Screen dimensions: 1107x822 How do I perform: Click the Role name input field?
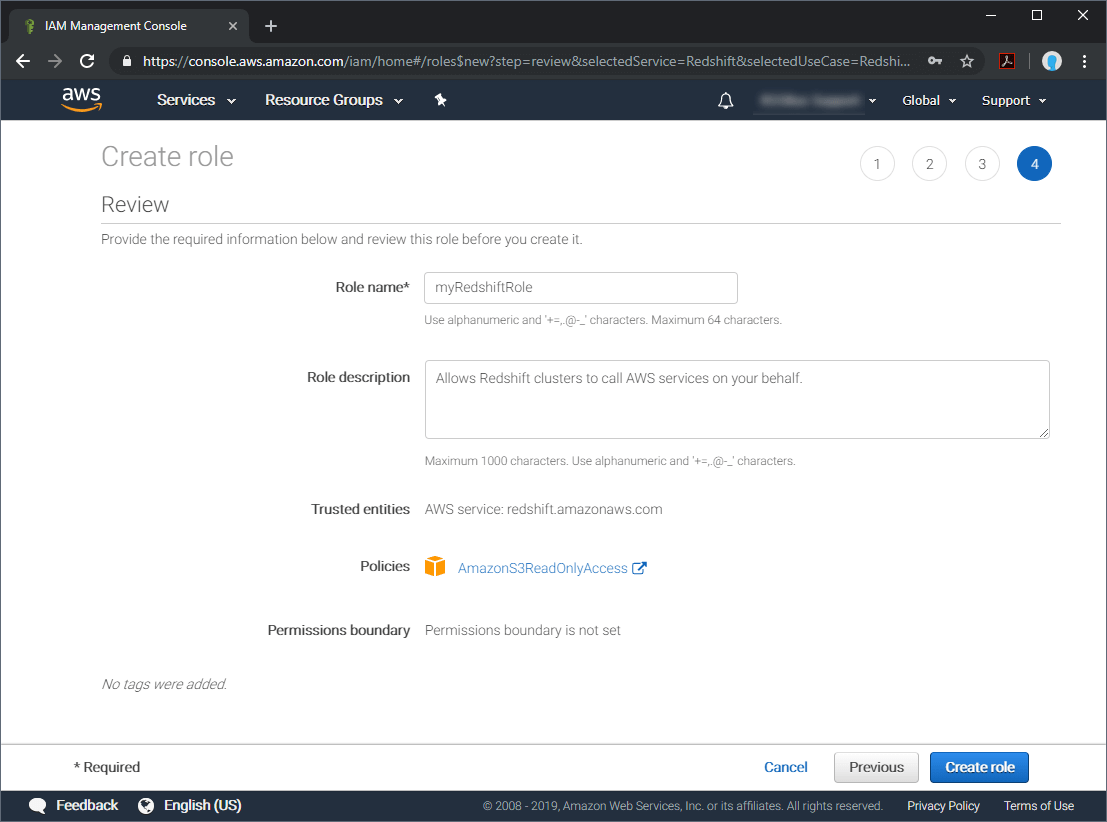tap(581, 288)
